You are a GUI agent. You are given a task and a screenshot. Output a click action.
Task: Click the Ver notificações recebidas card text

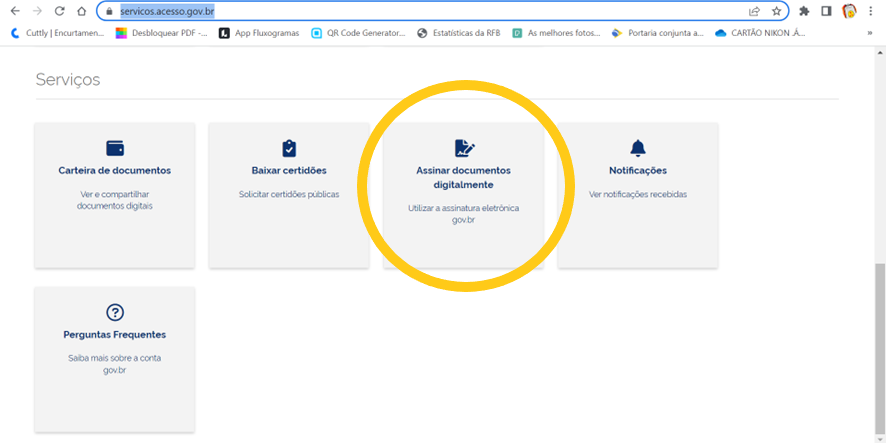coord(637,194)
